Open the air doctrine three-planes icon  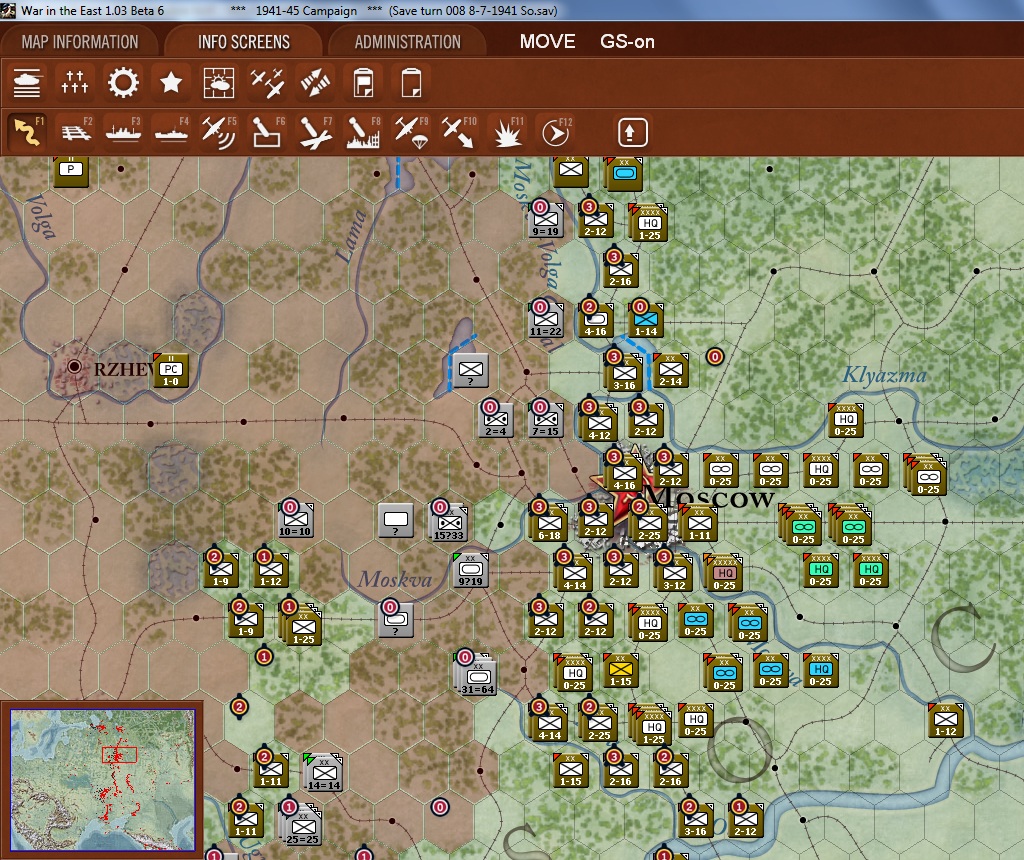(x=267, y=83)
